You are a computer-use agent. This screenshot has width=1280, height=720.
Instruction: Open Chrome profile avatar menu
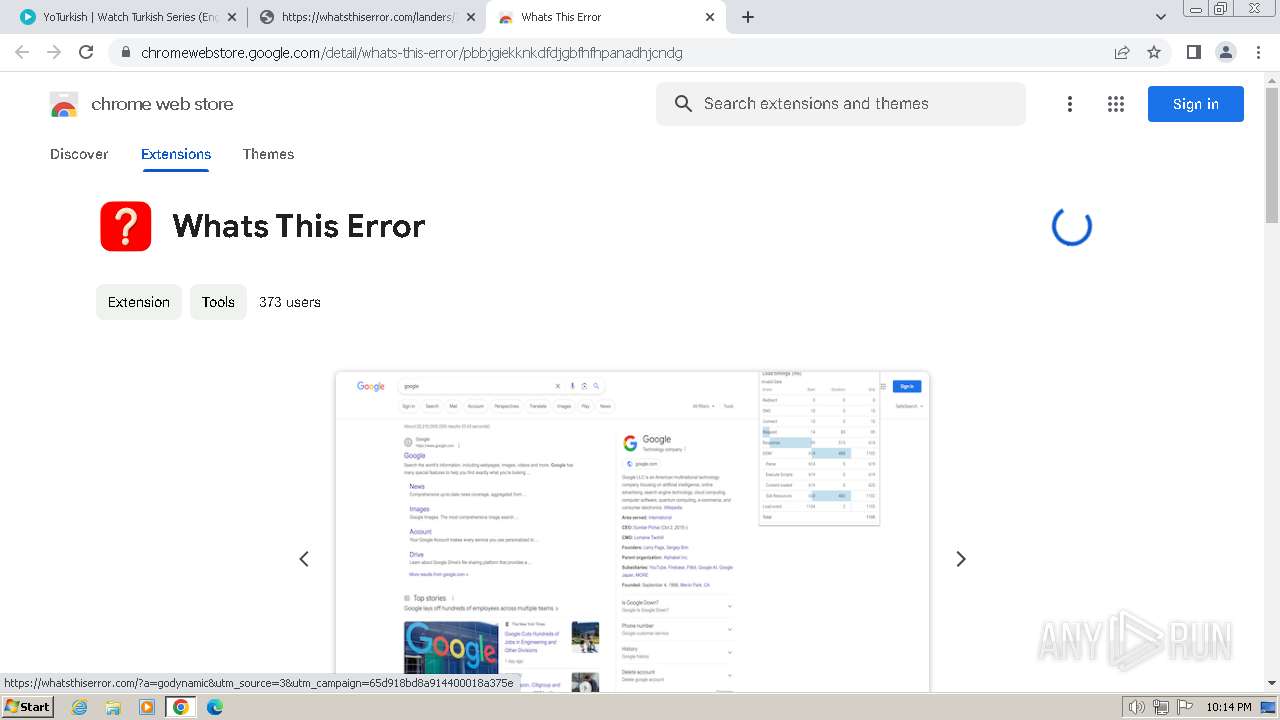(1225, 52)
